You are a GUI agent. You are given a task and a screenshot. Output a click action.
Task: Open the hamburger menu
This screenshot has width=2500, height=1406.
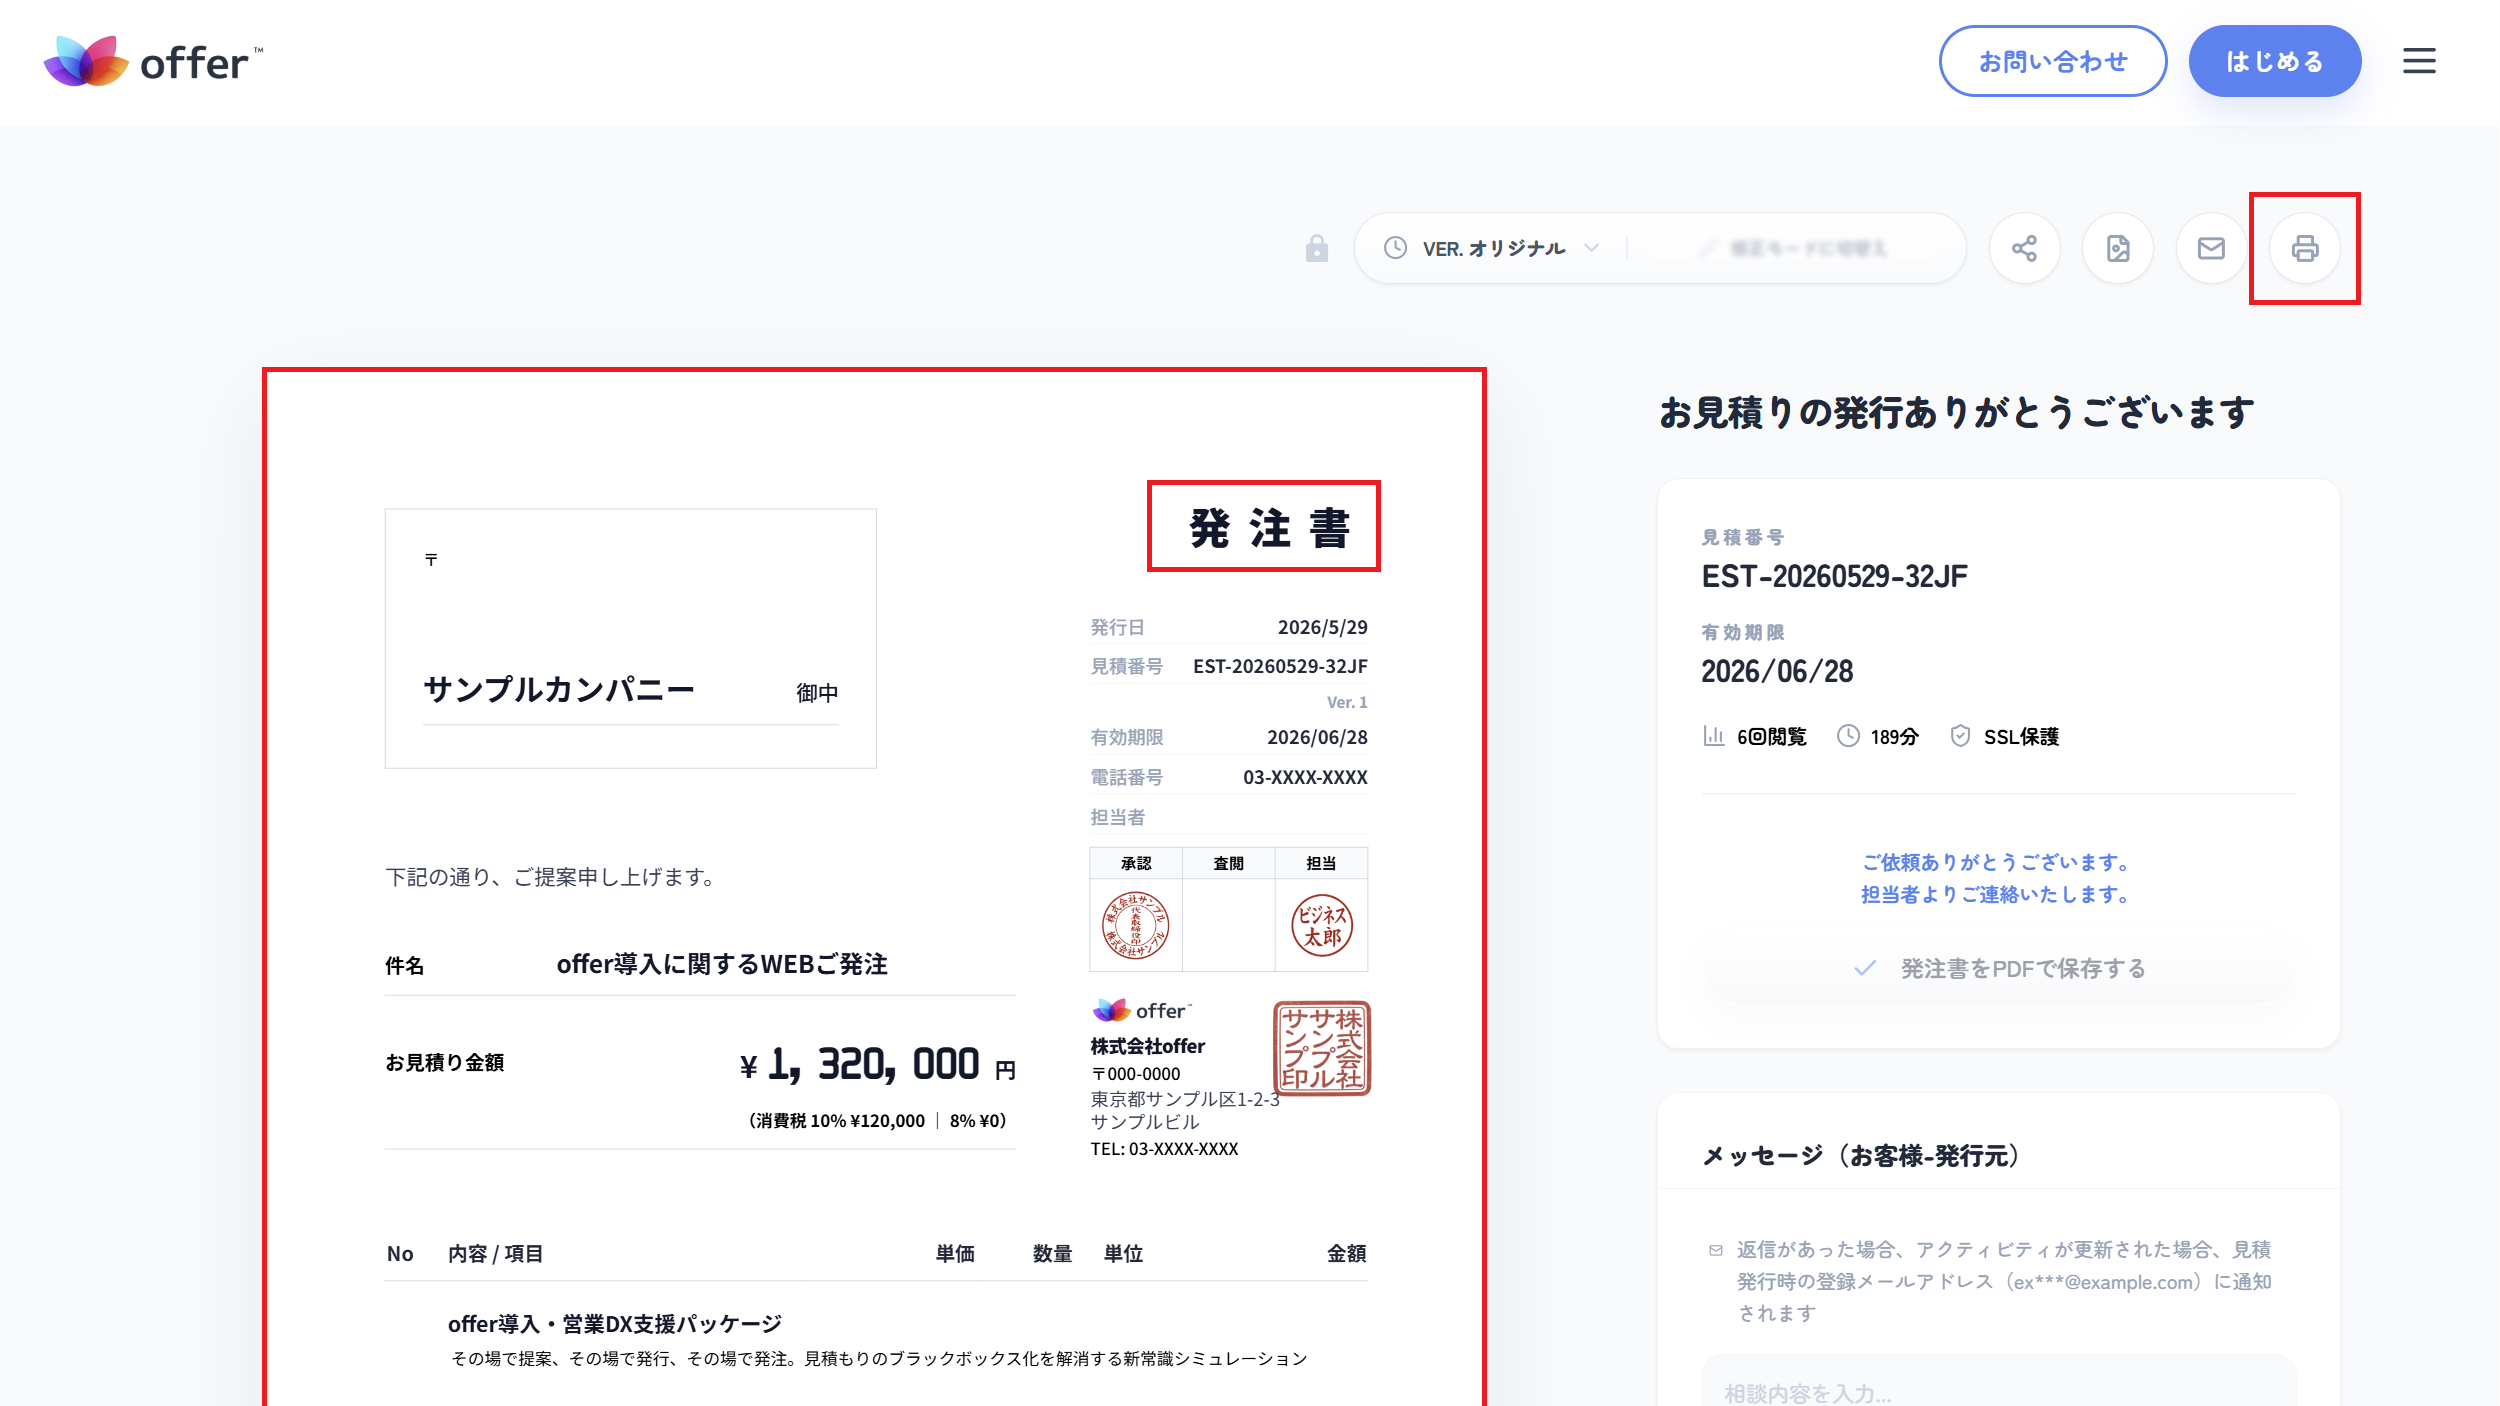point(2419,61)
